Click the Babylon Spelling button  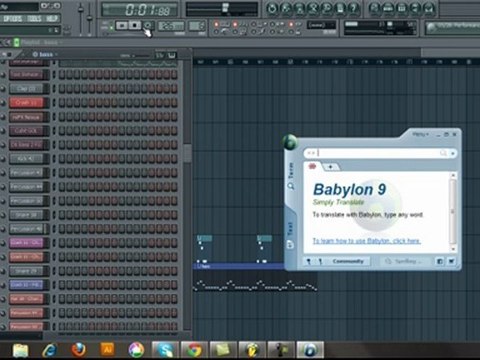403,261
